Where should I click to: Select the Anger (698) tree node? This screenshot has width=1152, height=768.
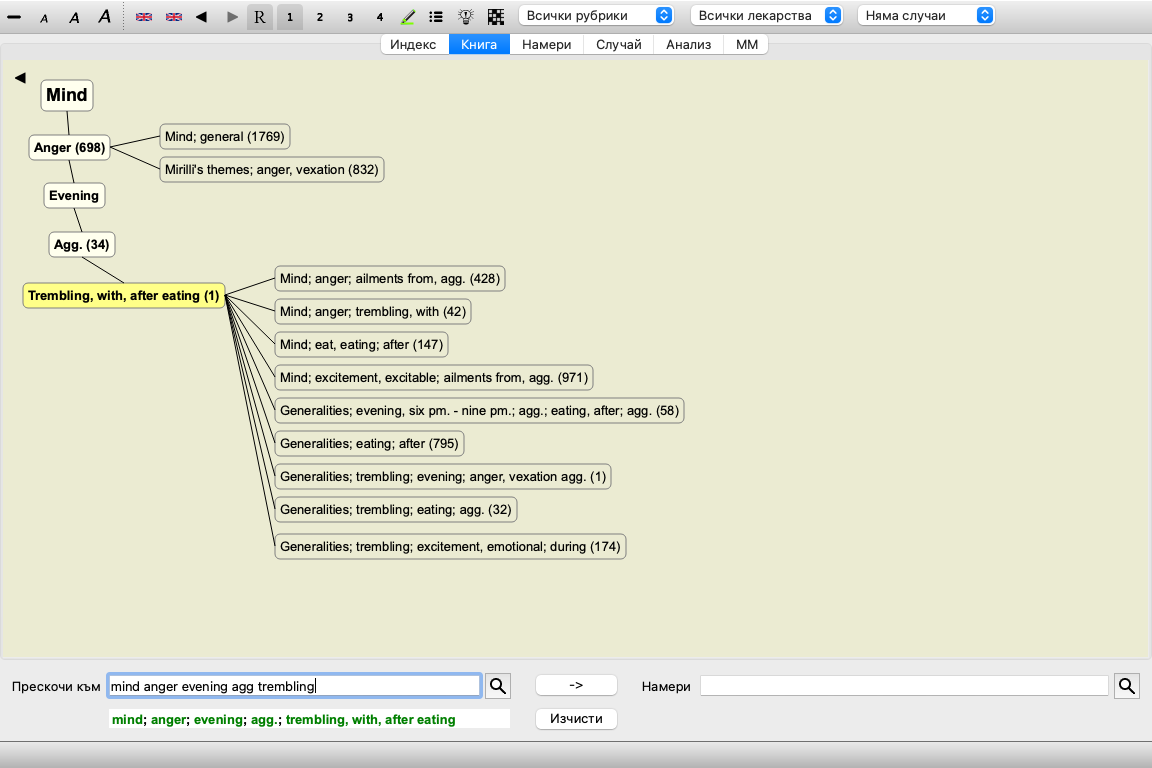point(69,148)
